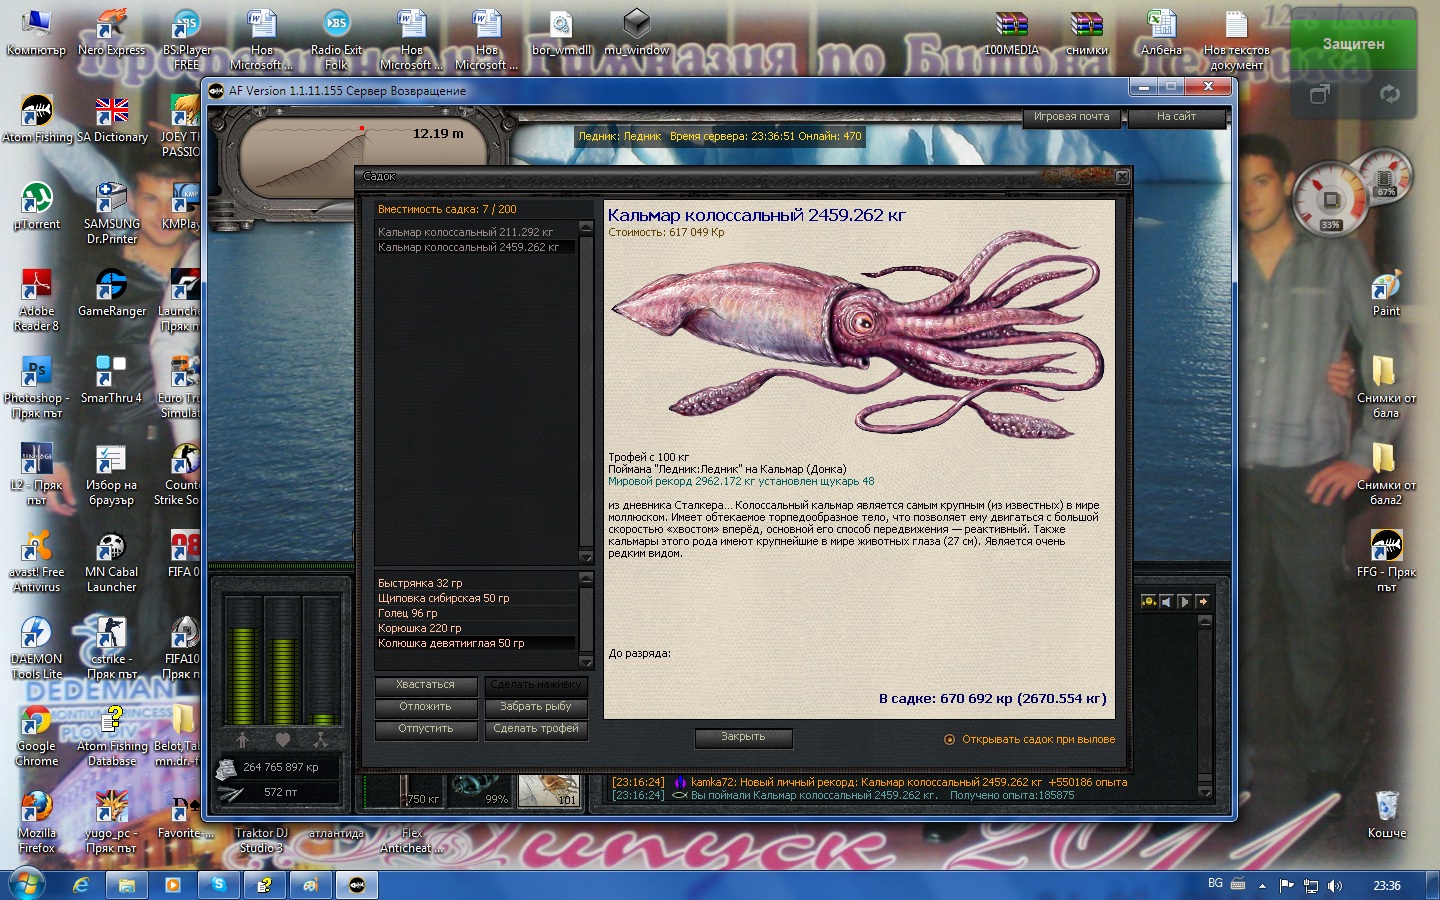
Task: Toggle 'Открывать садок при вылове' option
Action: tap(949, 740)
